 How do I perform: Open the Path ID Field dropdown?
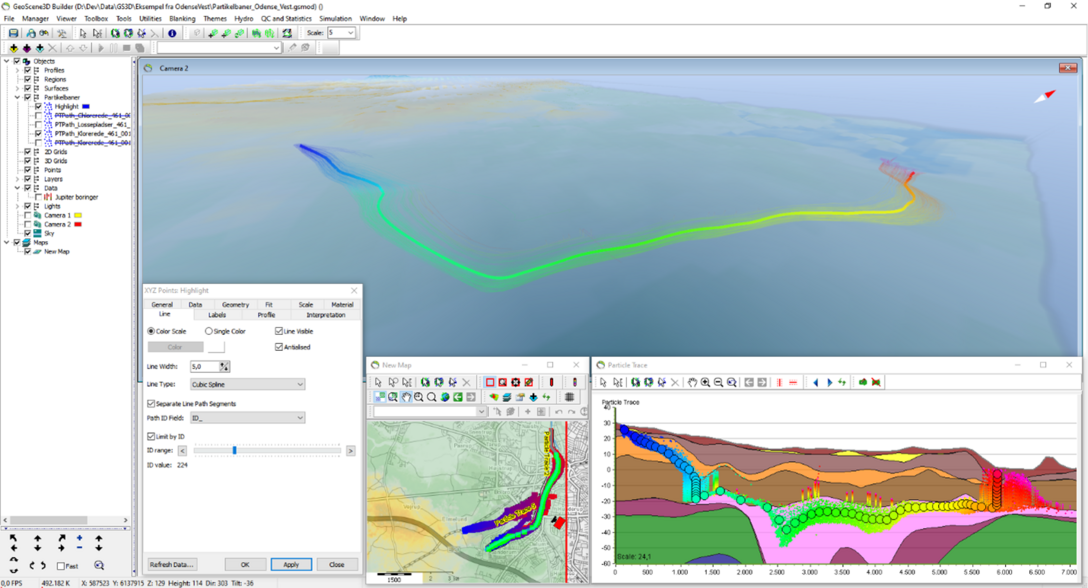(247, 418)
